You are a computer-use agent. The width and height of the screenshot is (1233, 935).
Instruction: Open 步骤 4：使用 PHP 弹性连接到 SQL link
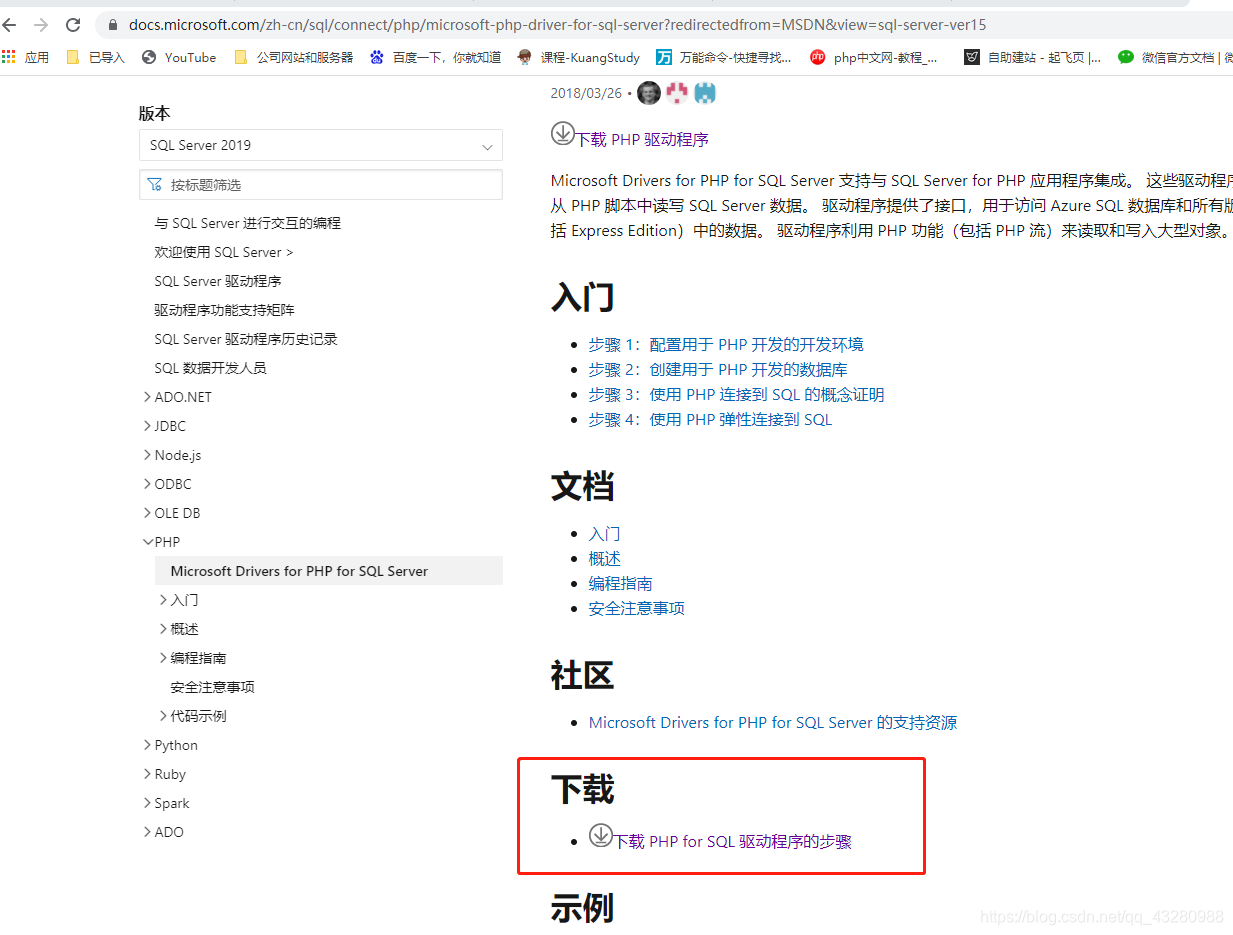[x=710, y=419]
